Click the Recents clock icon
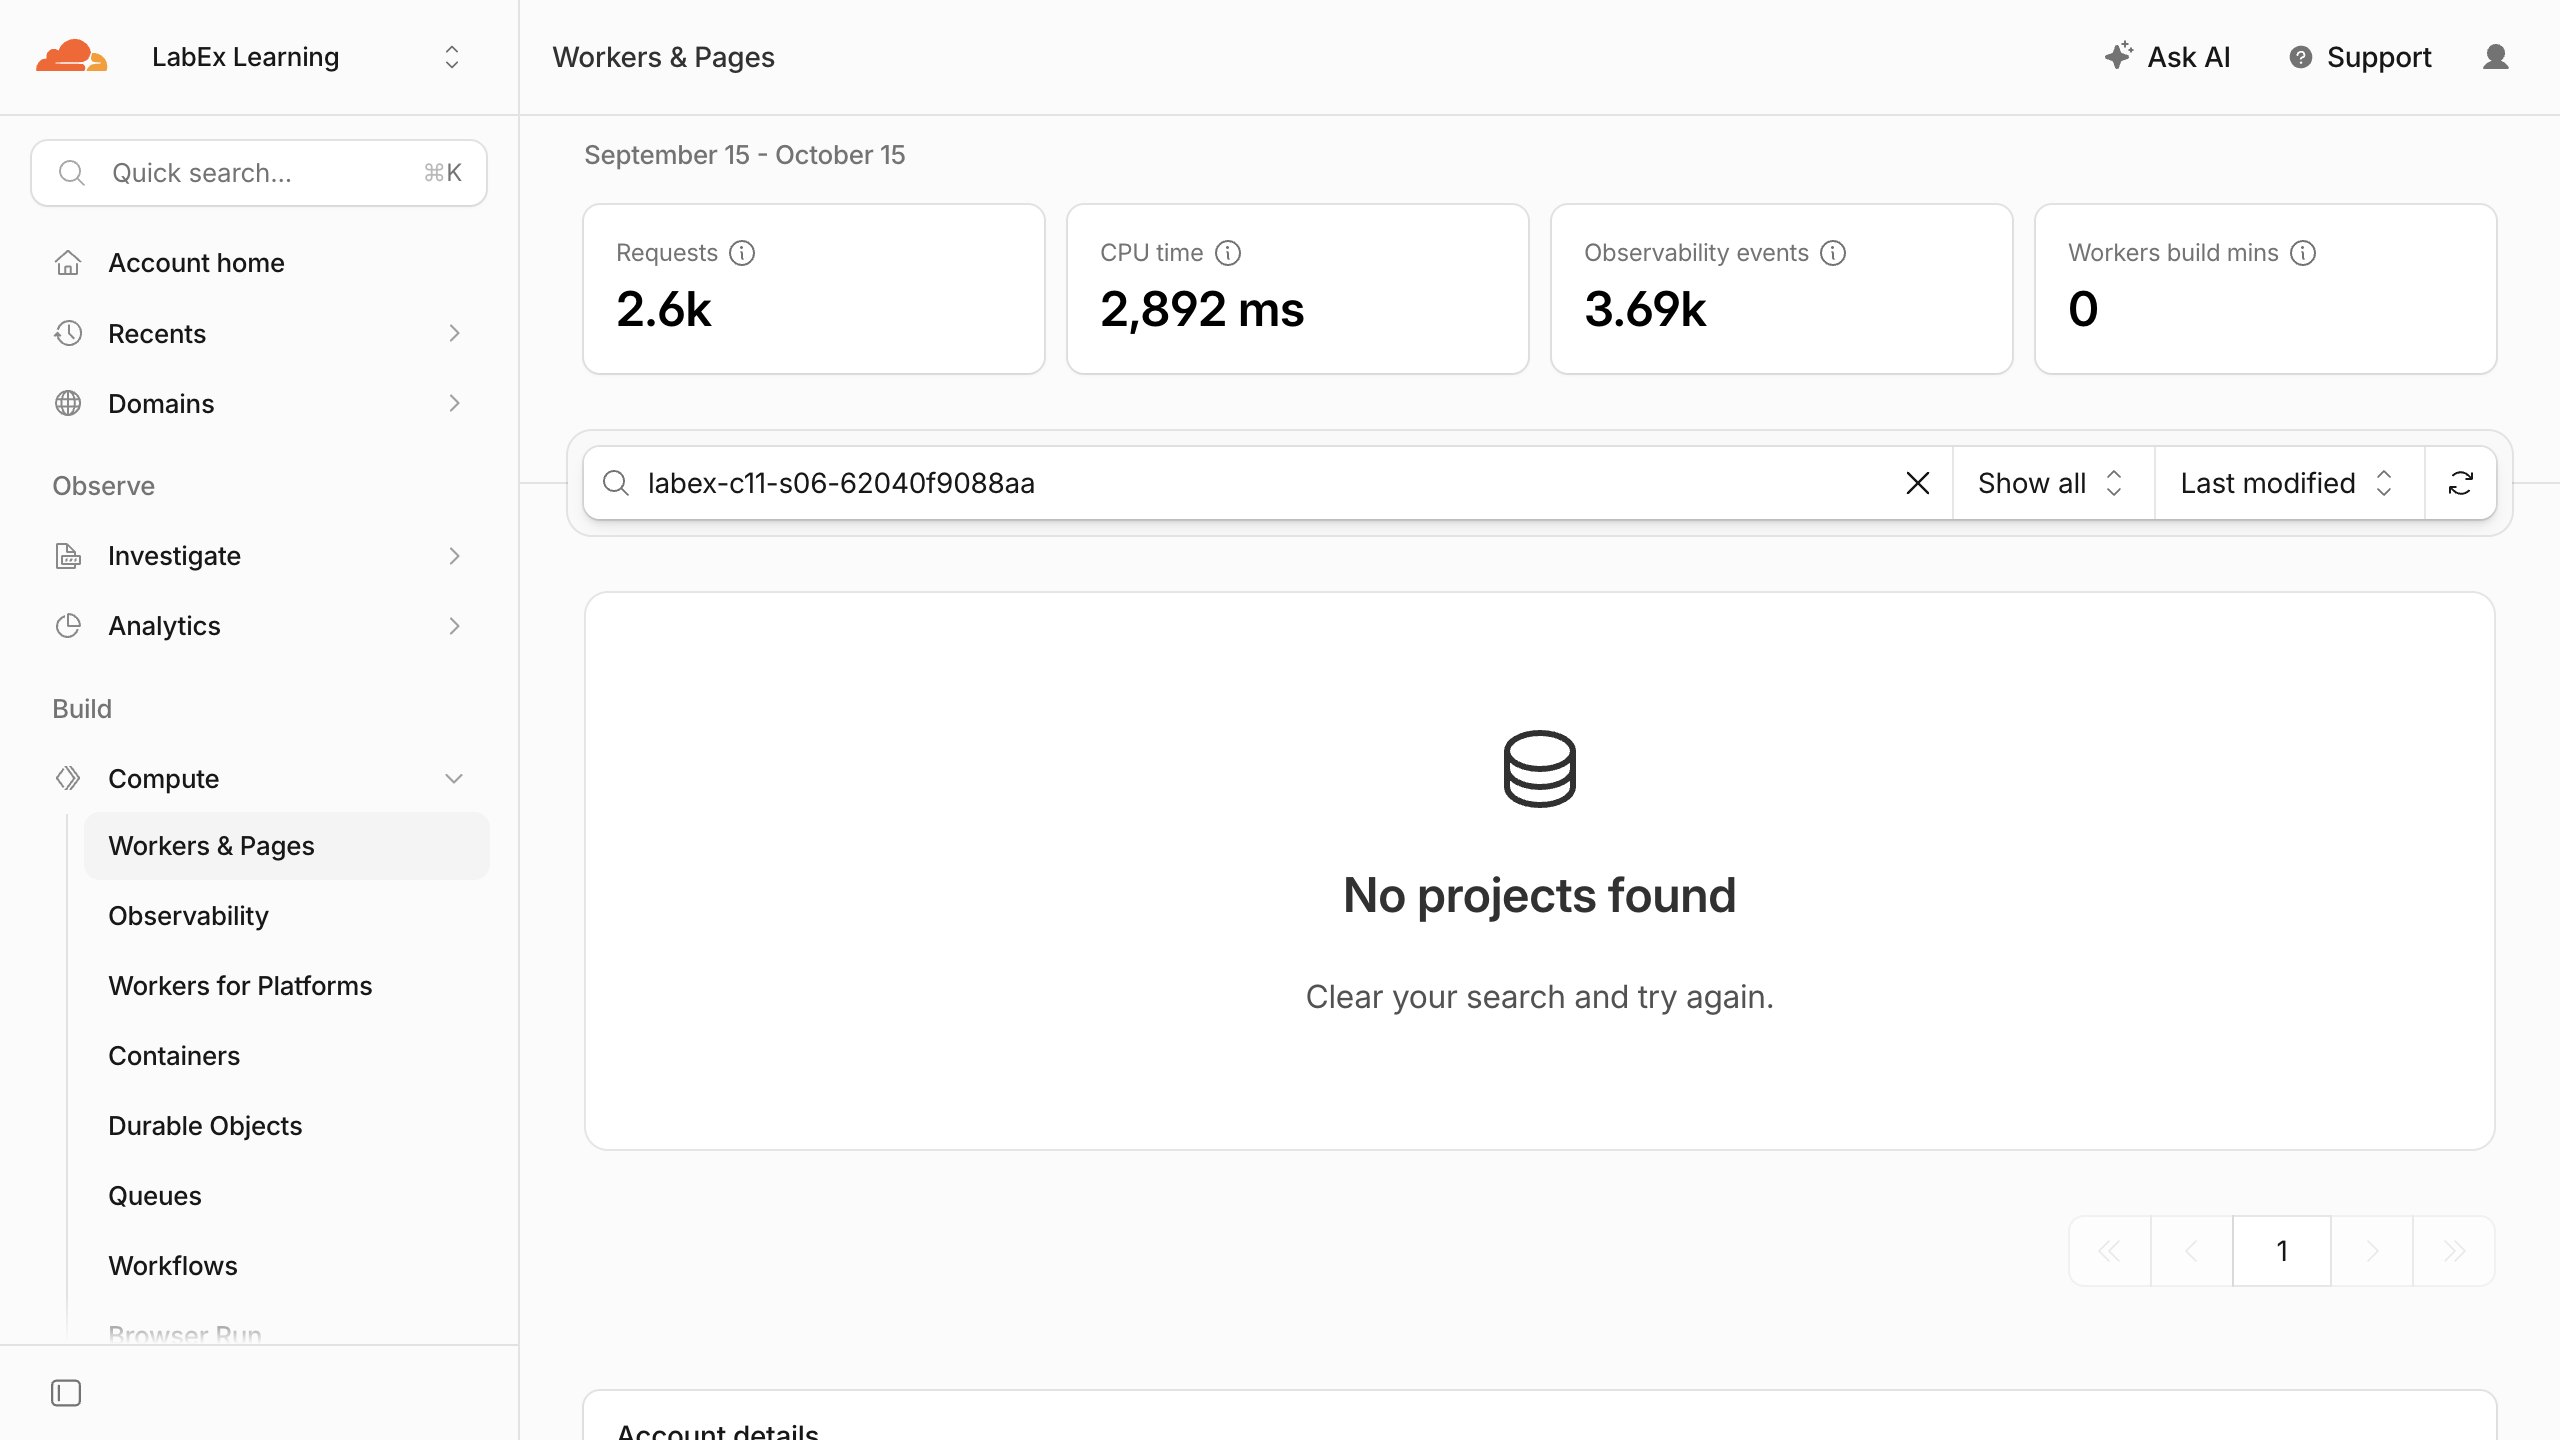Screen dimensions: 2560x1440 [x=68, y=333]
